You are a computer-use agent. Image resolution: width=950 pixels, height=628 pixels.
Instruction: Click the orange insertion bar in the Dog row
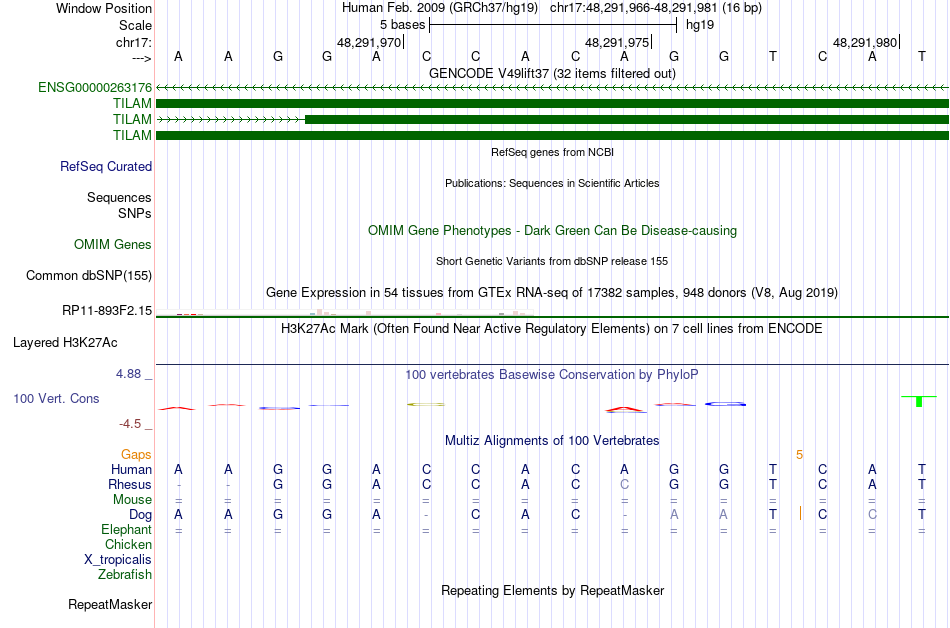coord(800,514)
